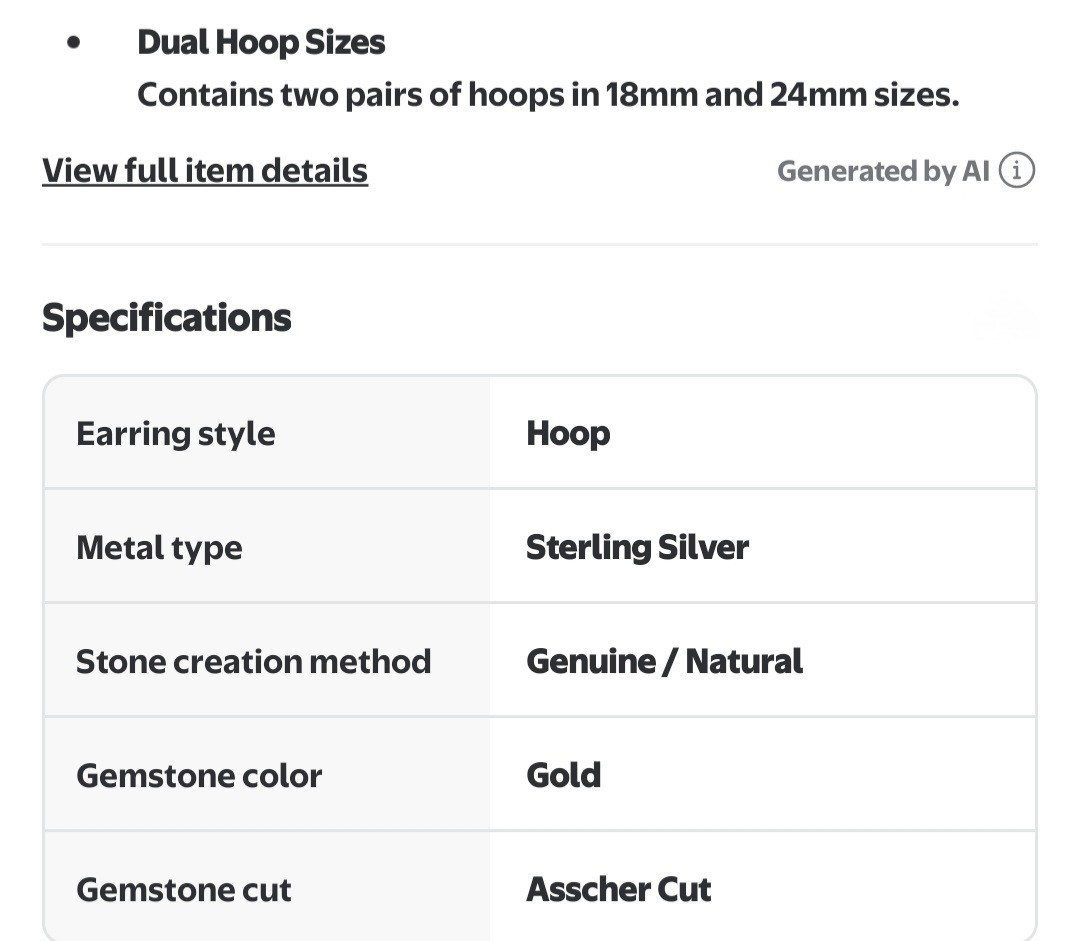Viewport: 1080px width, 941px height.
Task: Select the Asscher Cut value
Action: tap(619, 889)
